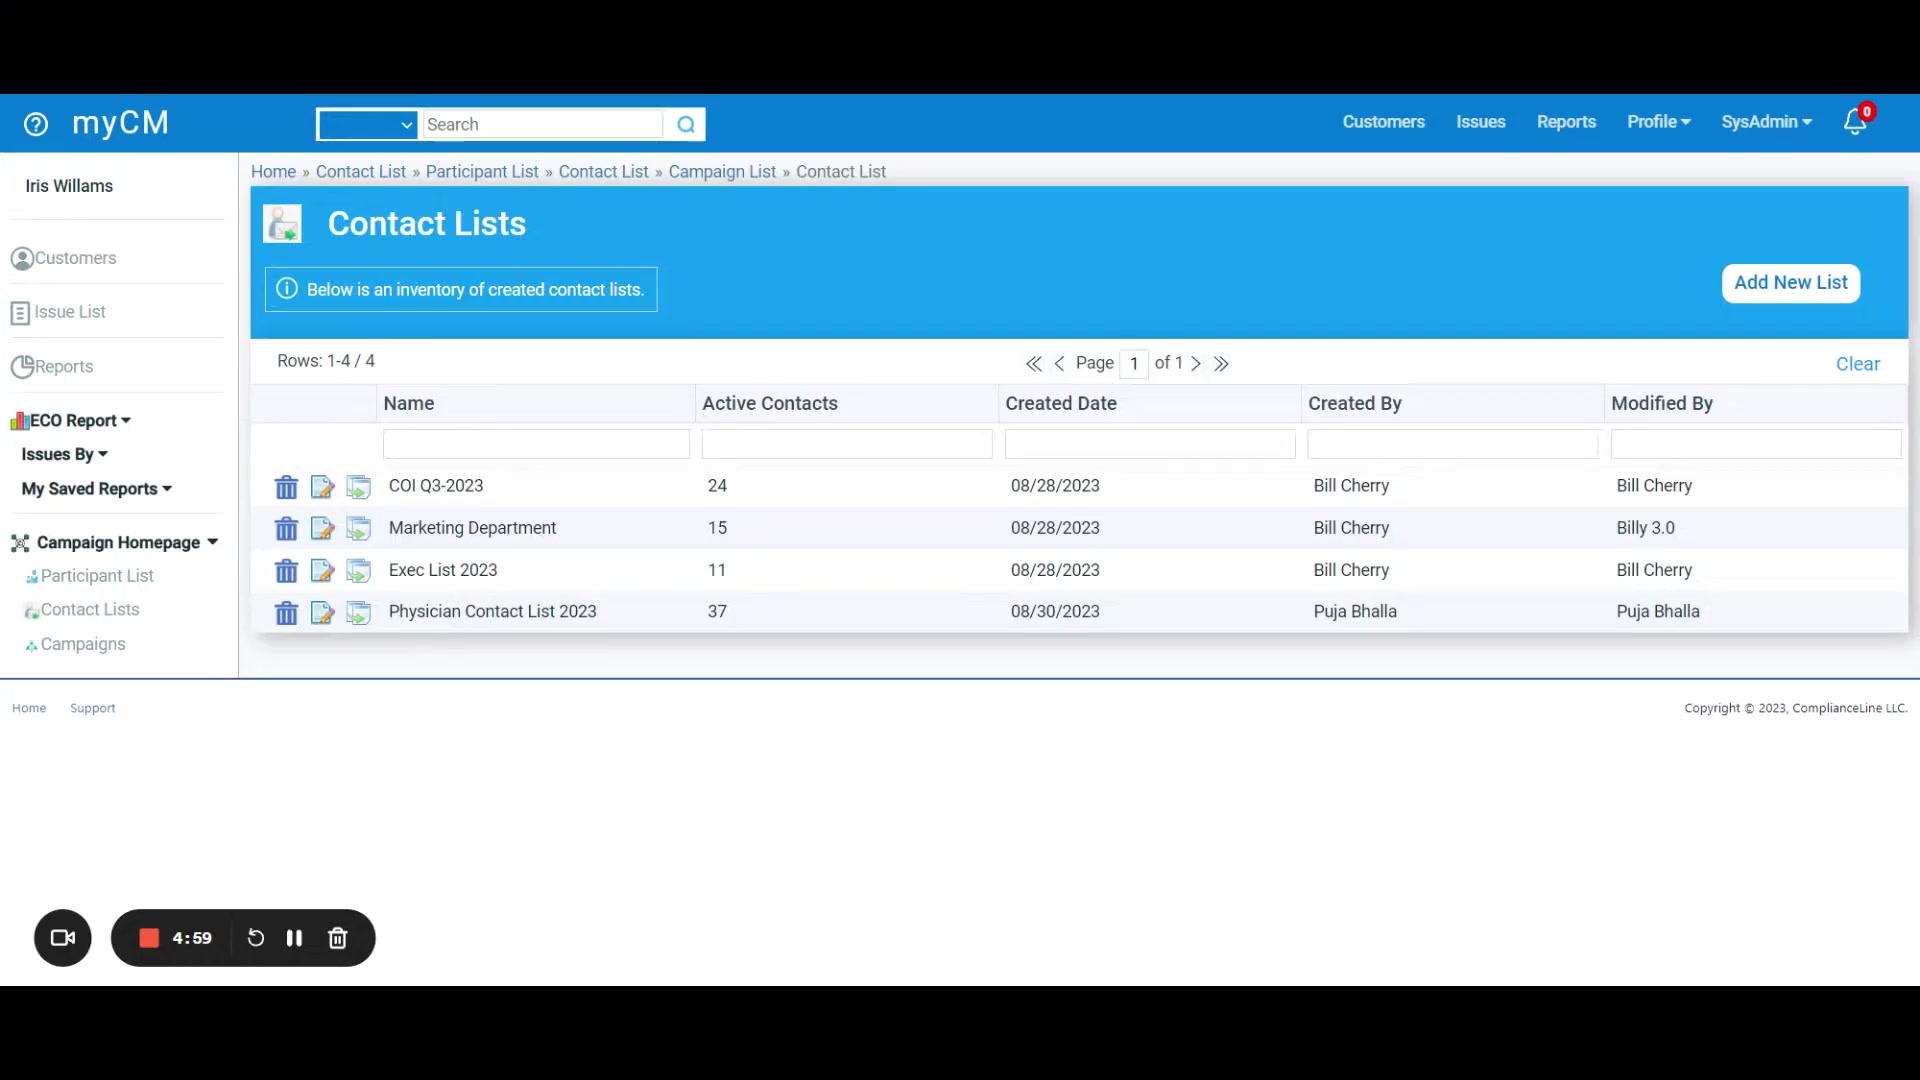Open the Reports menu in top bar
This screenshot has width=1920, height=1080.
tap(1566, 122)
